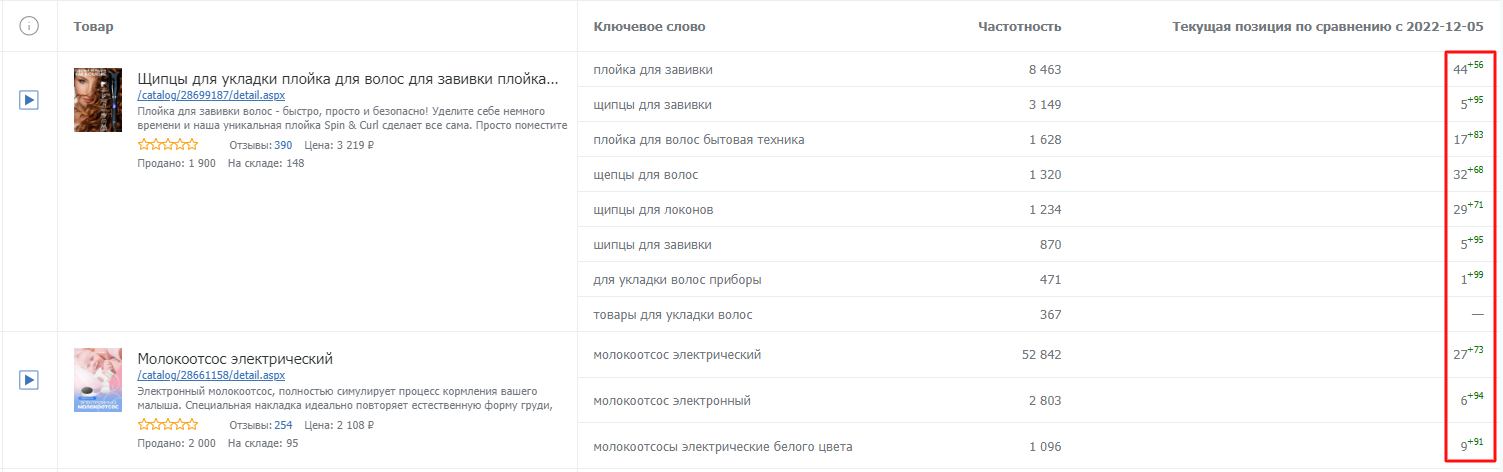This screenshot has width=1503, height=472.
Task: Expand the Молокоотсос электрический row arrow
Action: [x=29, y=380]
